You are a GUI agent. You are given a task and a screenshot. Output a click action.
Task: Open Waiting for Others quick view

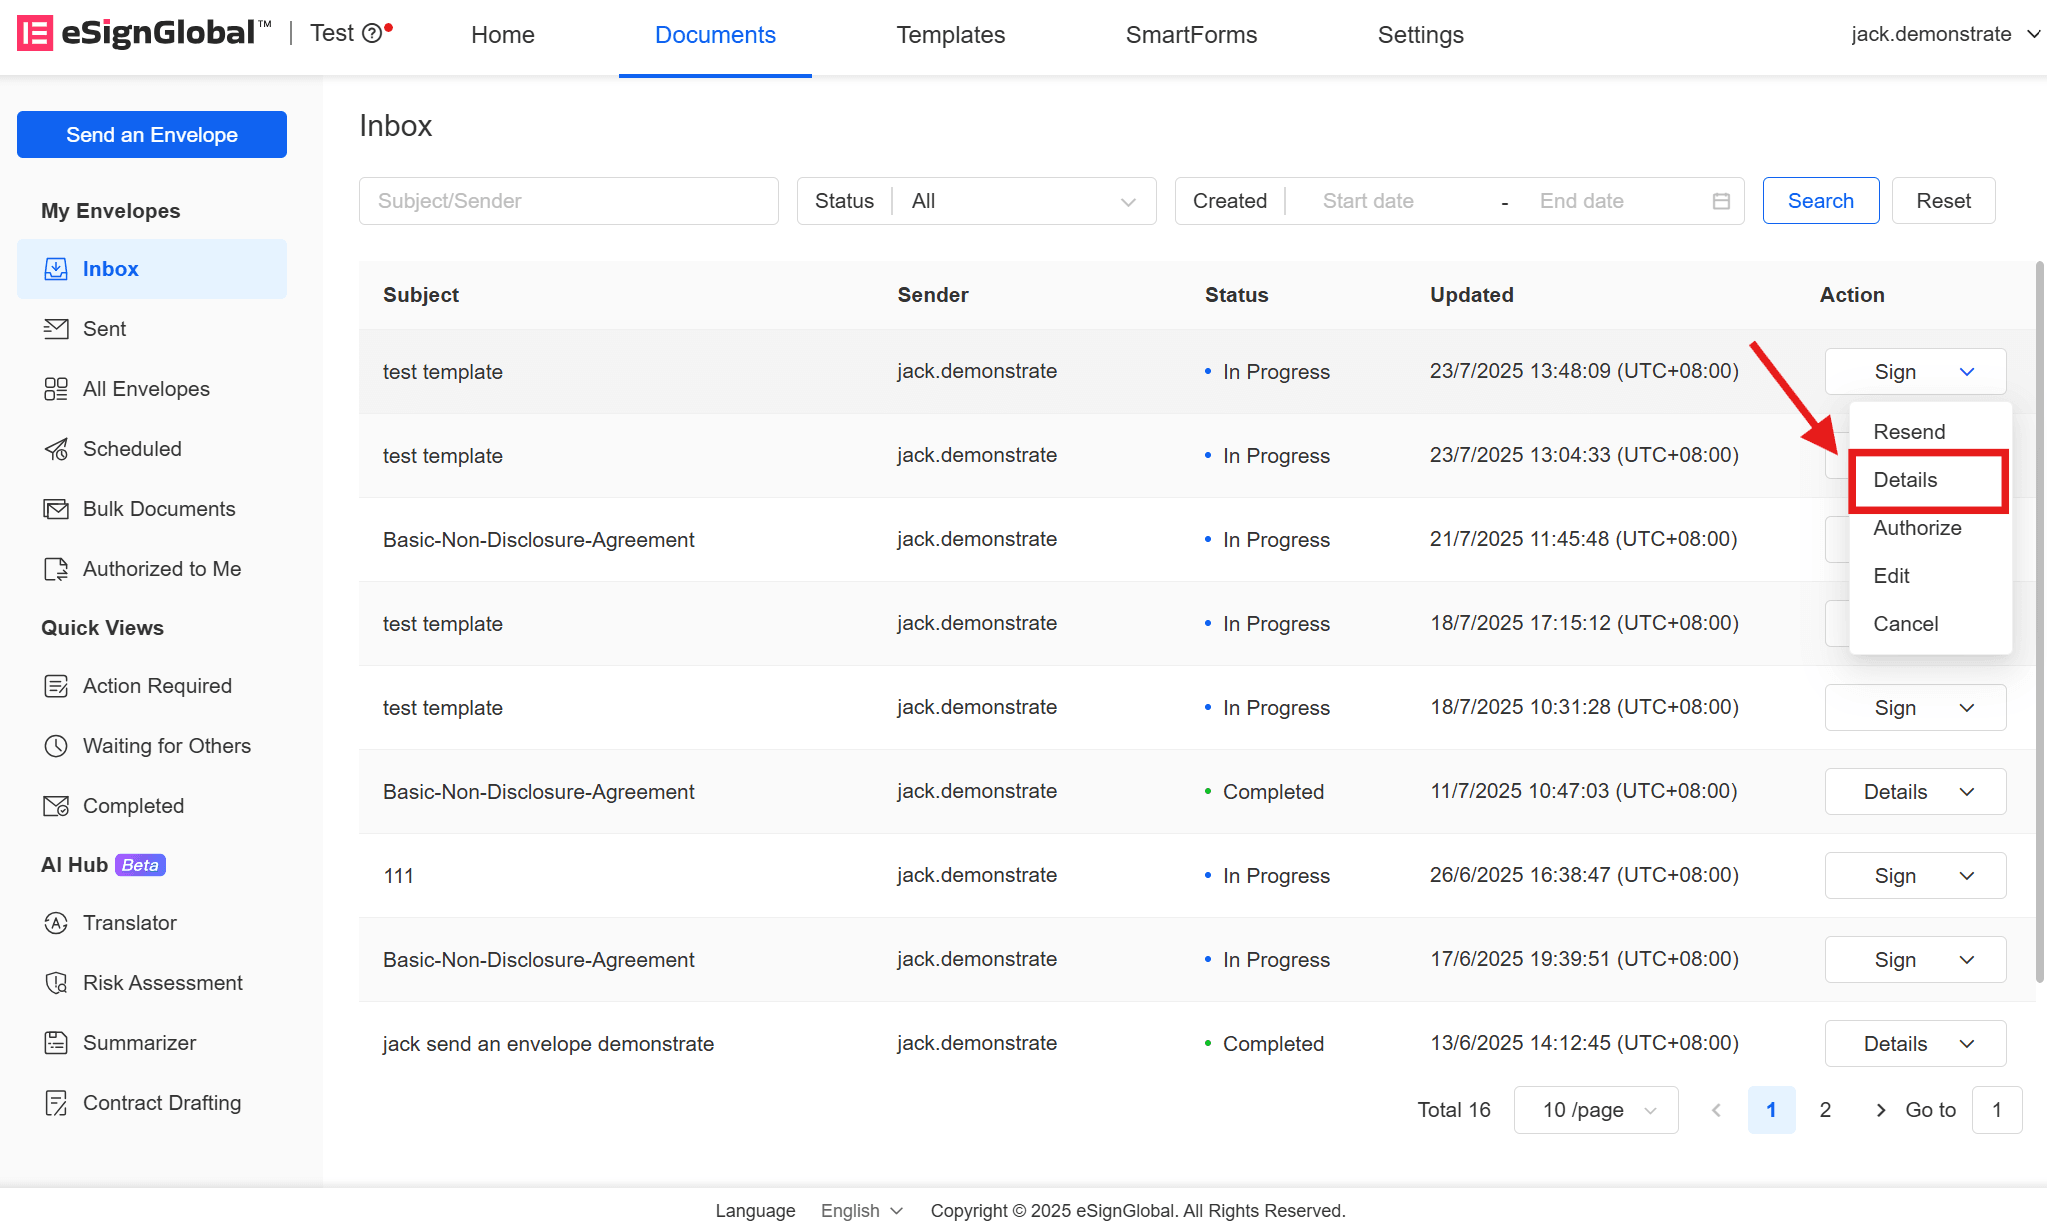click(152, 746)
